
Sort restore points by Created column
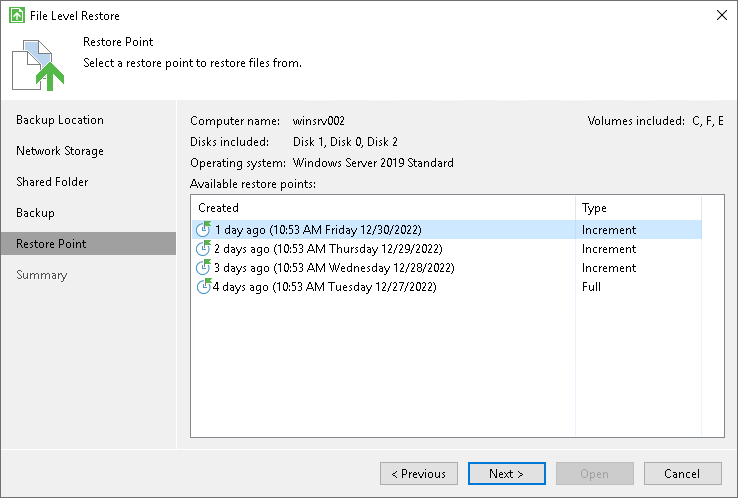point(383,208)
